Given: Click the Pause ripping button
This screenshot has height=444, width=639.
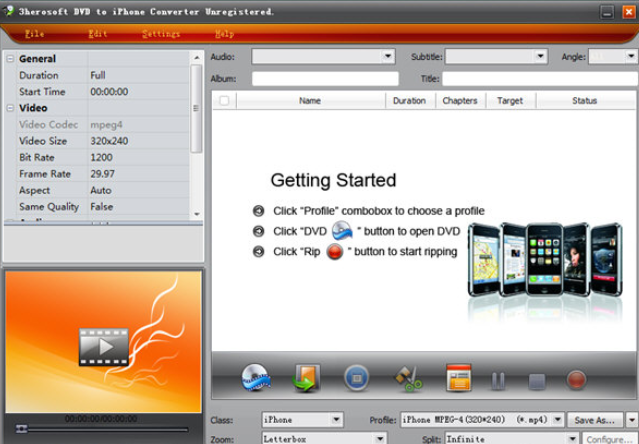Looking at the screenshot, I should pyautogui.click(x=498, y=380).
